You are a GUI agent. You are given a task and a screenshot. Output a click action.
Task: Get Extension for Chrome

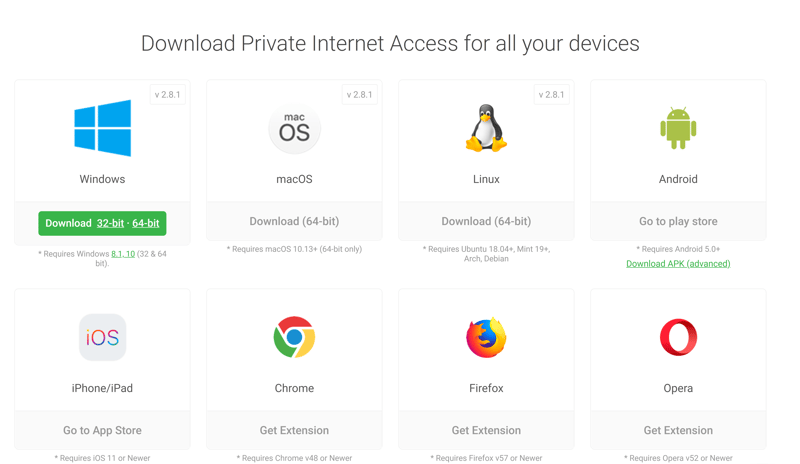click(x=294, y=430)
